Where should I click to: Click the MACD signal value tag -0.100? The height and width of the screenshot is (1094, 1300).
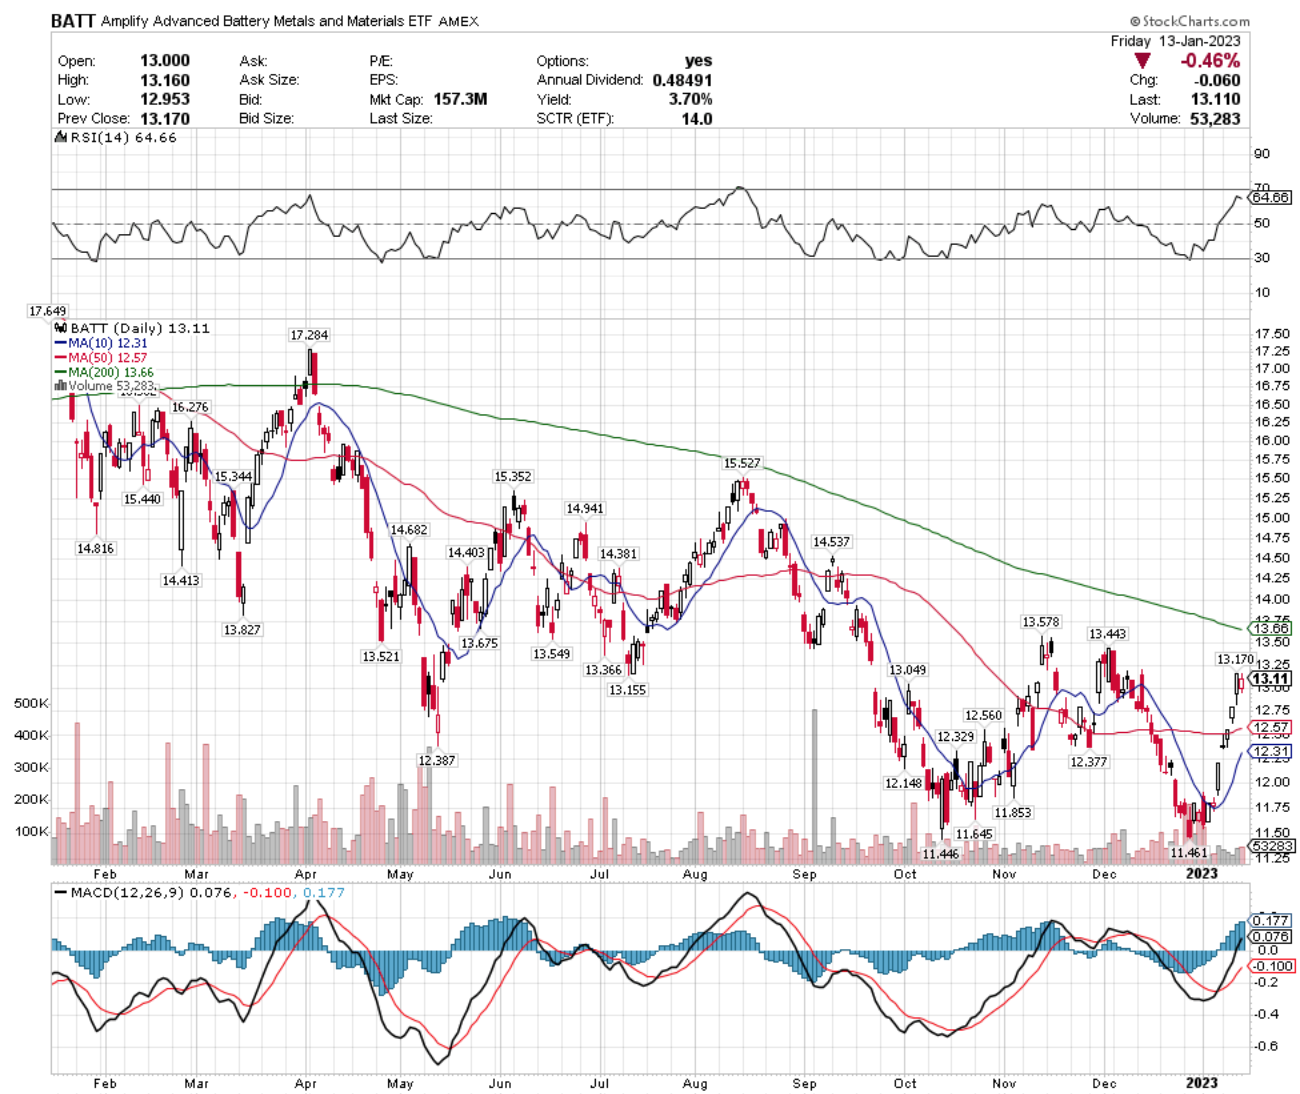point(1273,966)
